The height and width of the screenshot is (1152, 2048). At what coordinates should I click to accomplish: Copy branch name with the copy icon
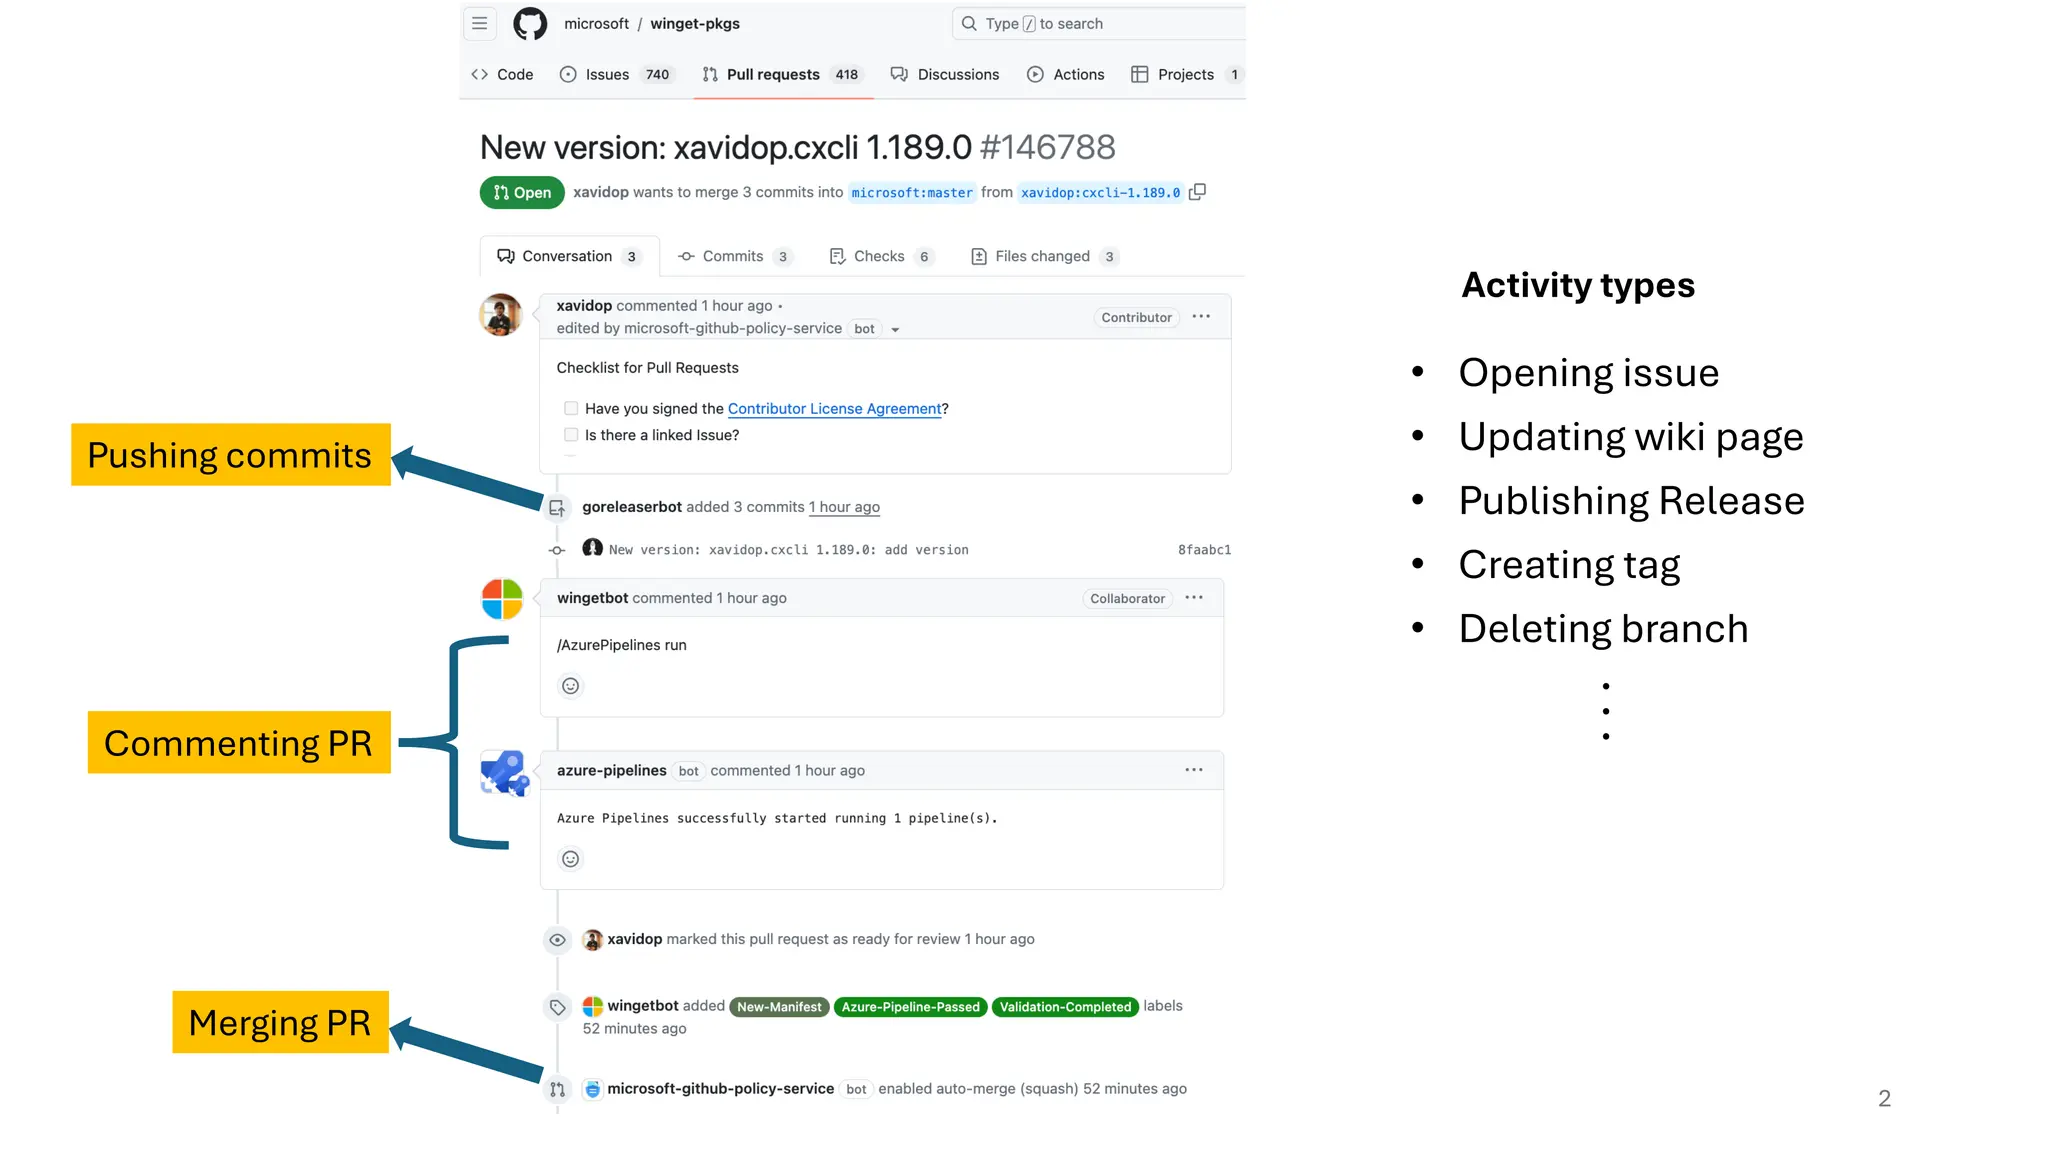point(1197,192)
